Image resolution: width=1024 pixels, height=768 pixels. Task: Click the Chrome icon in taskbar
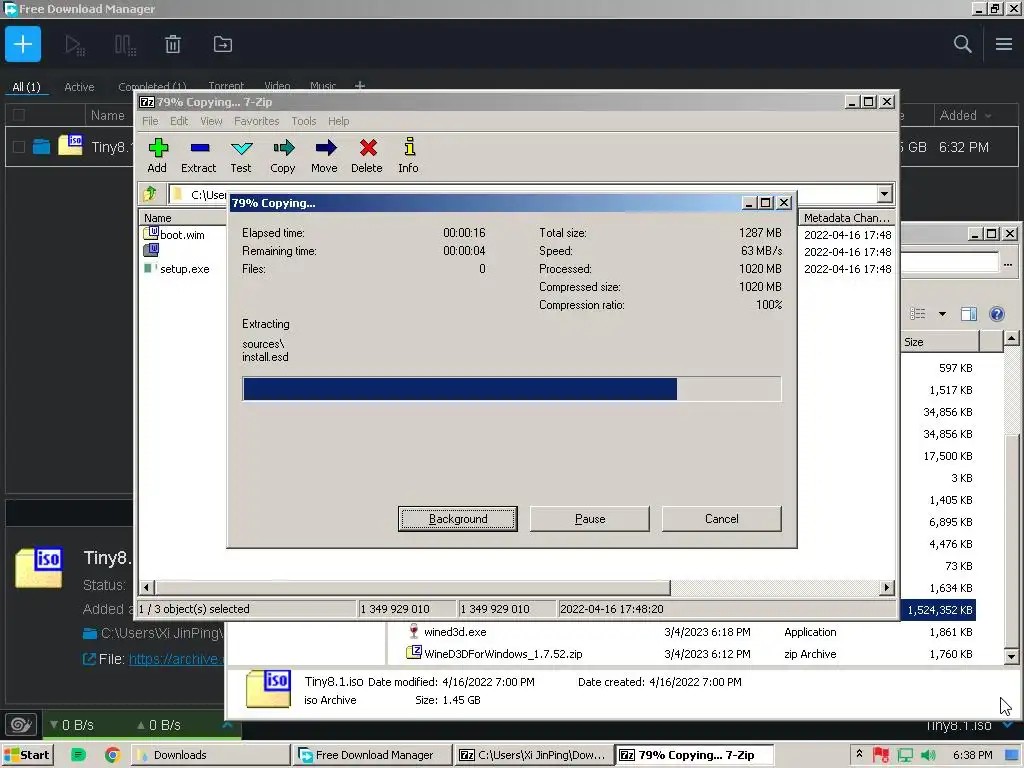tap(112, 755)
